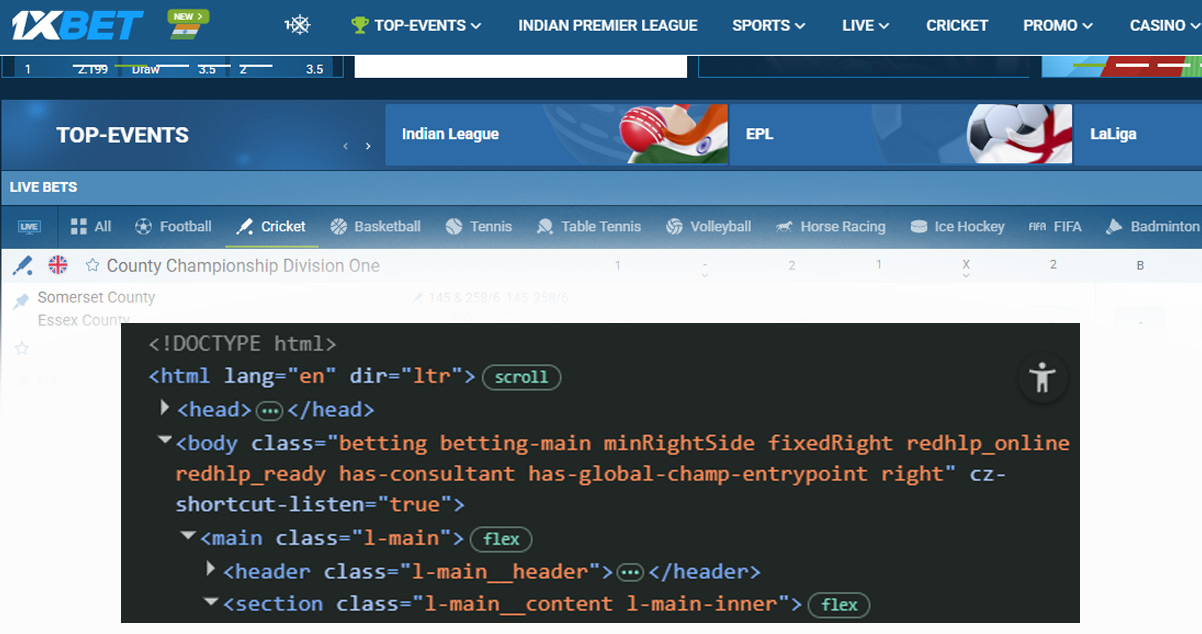Open the accessibility icon button
Viewport: 1202px width, 634px height.
pos(1042,378)
